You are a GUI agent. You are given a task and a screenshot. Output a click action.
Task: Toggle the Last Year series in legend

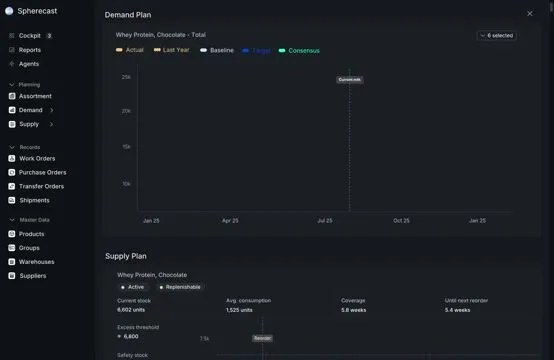tap(171, 50)
